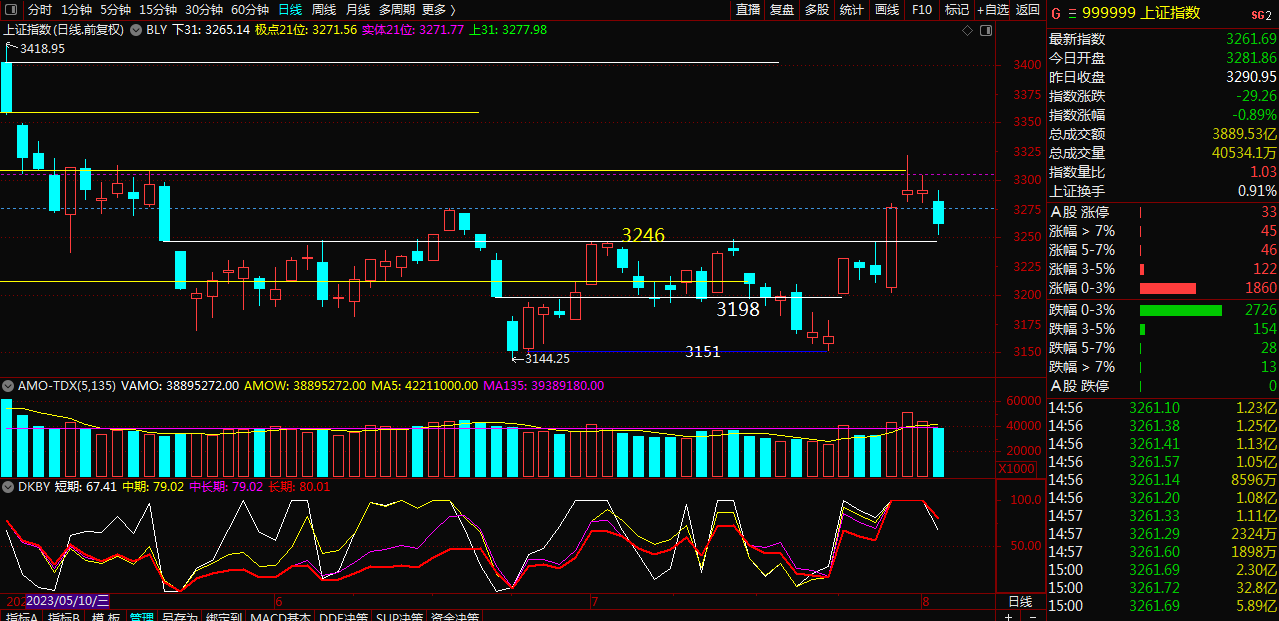The width and height of the screenshot is (1279, 621).
Task: Open the BLY indicator dropdown arrow
Action: point(138,30)
